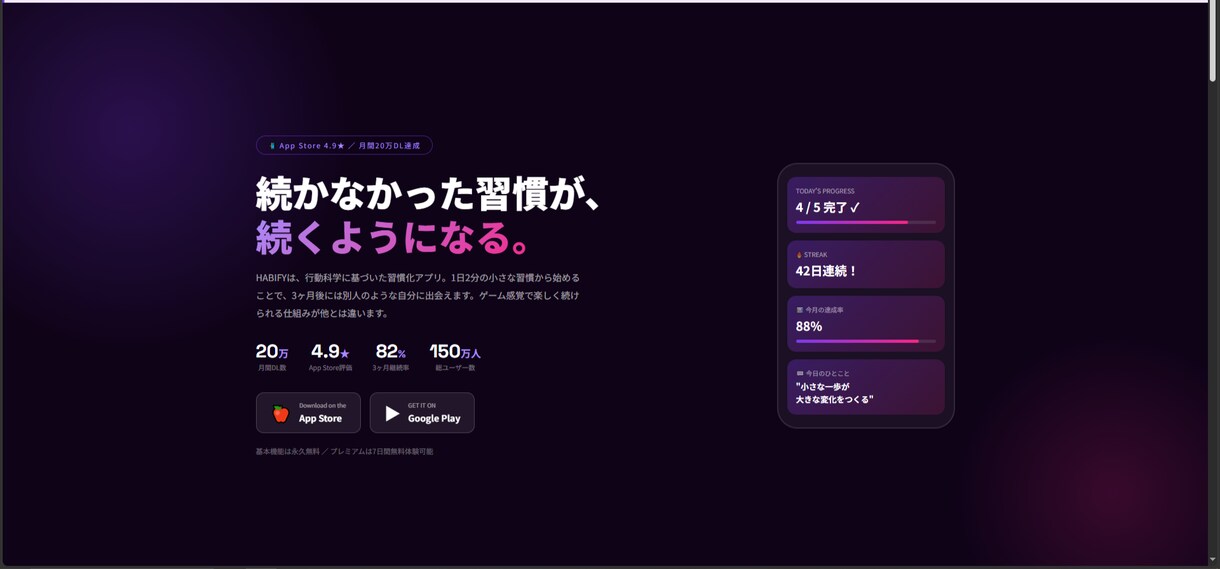The image size is (1220, 569).
Task: Click the paragraph starting with HABIFYは
Action: (418, 295)
